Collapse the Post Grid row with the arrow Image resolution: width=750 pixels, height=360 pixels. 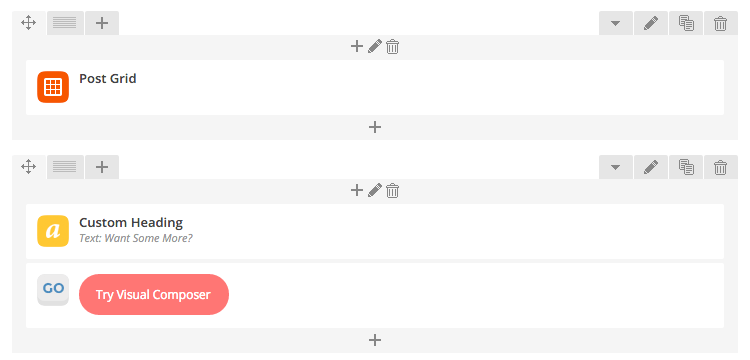click(616, 23)
